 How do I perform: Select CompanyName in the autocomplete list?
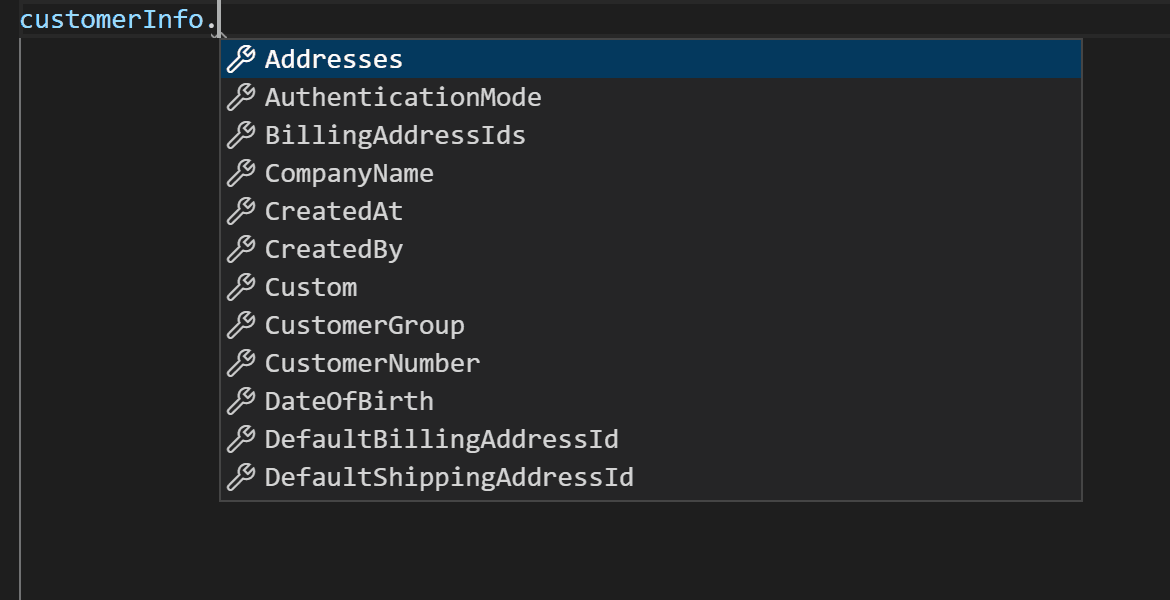pyautogui.click(x=349, y=173)
